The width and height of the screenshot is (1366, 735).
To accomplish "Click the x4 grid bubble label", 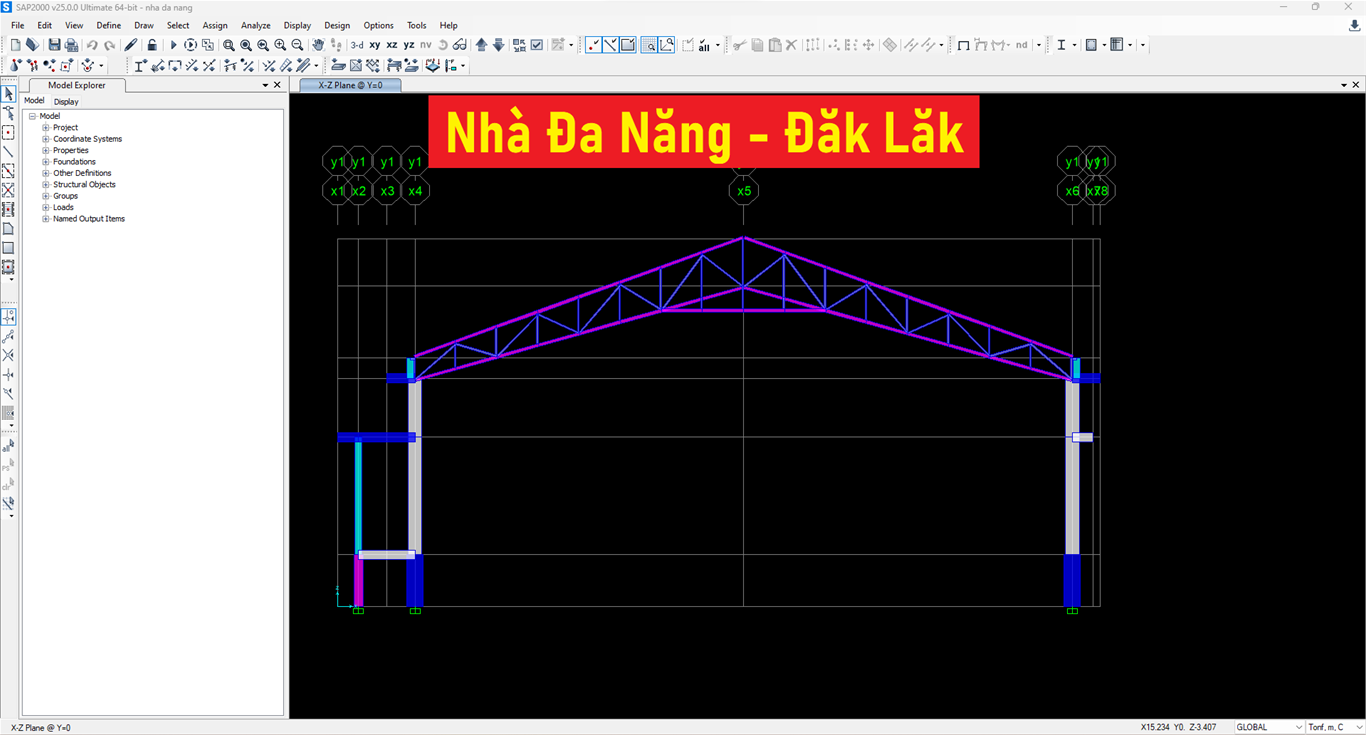I will 415,190.
